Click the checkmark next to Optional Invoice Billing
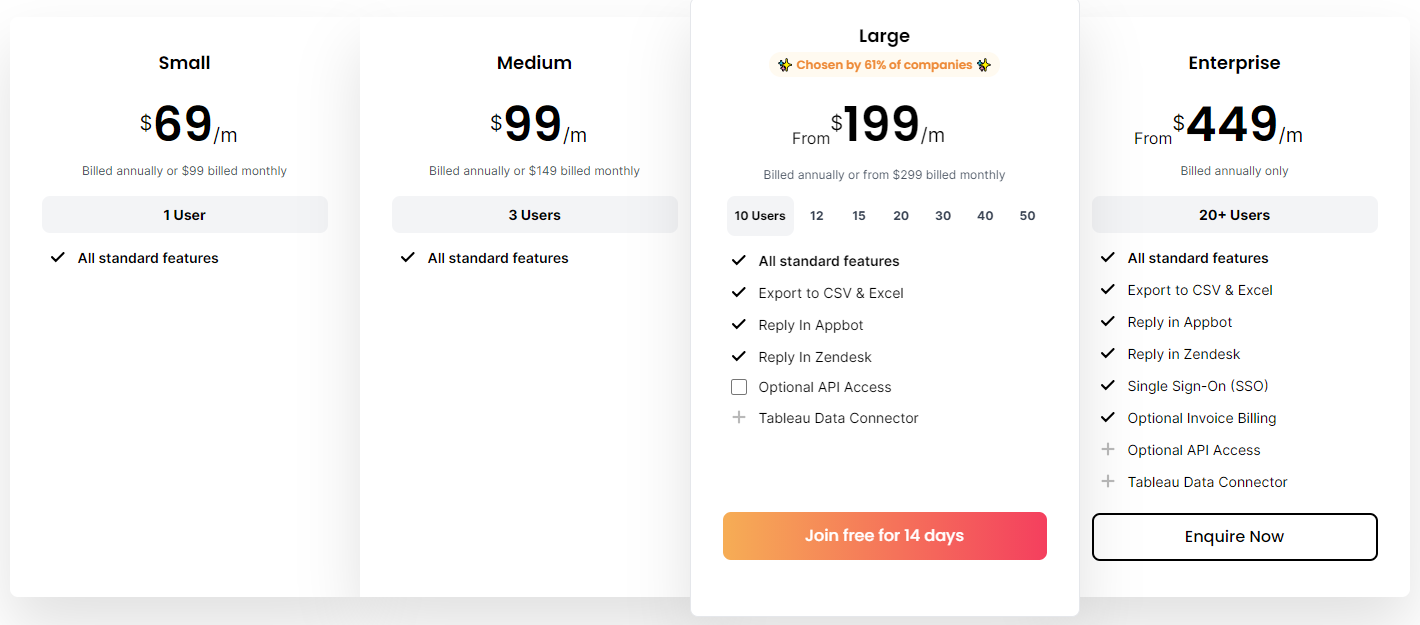This screenshot has width=1420, height=625. [x=1108, y=418]
